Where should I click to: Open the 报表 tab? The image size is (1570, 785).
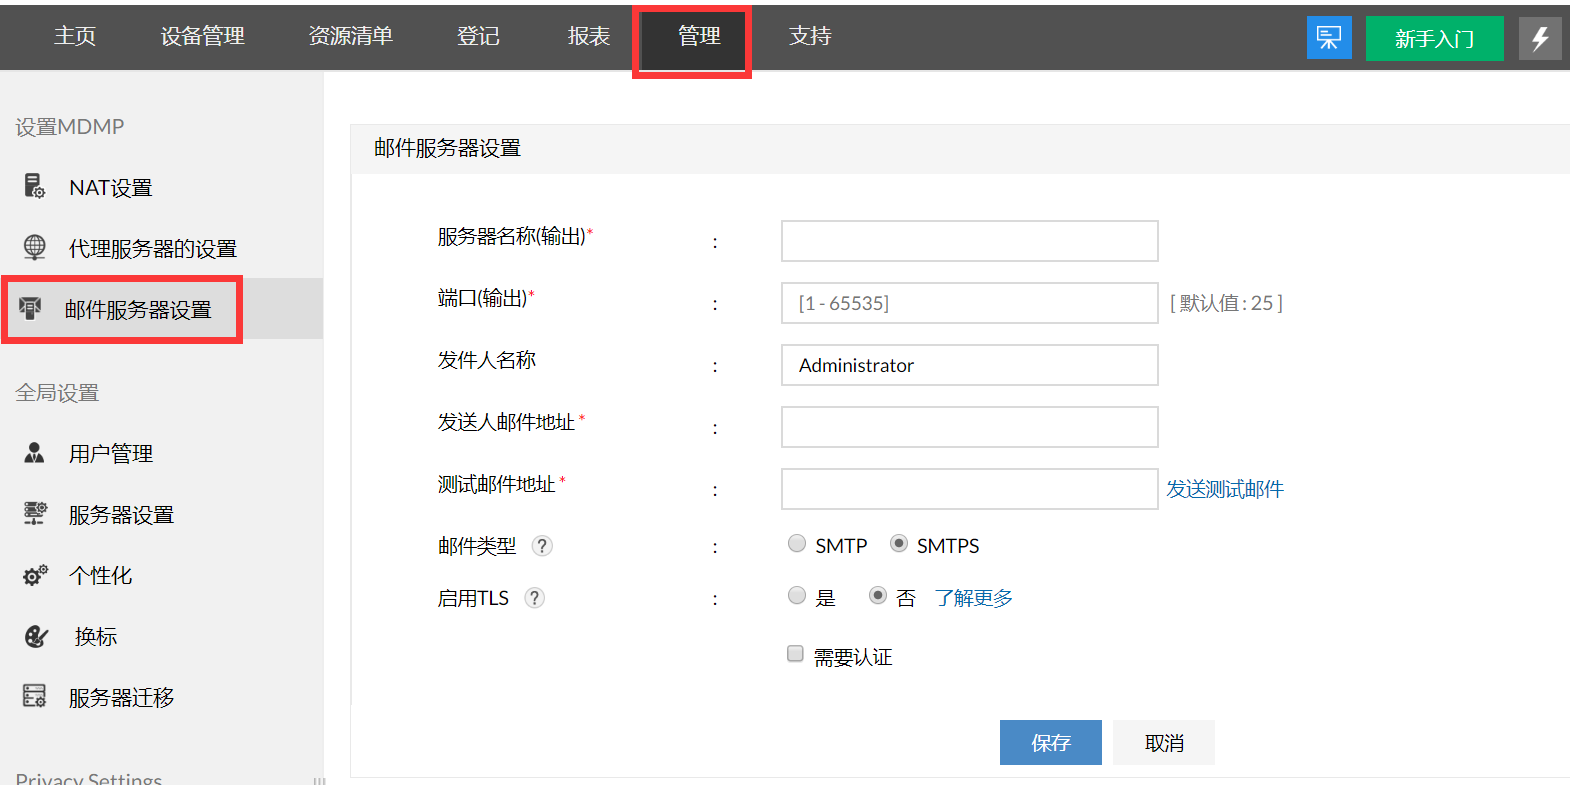click(x=589, y=36)
